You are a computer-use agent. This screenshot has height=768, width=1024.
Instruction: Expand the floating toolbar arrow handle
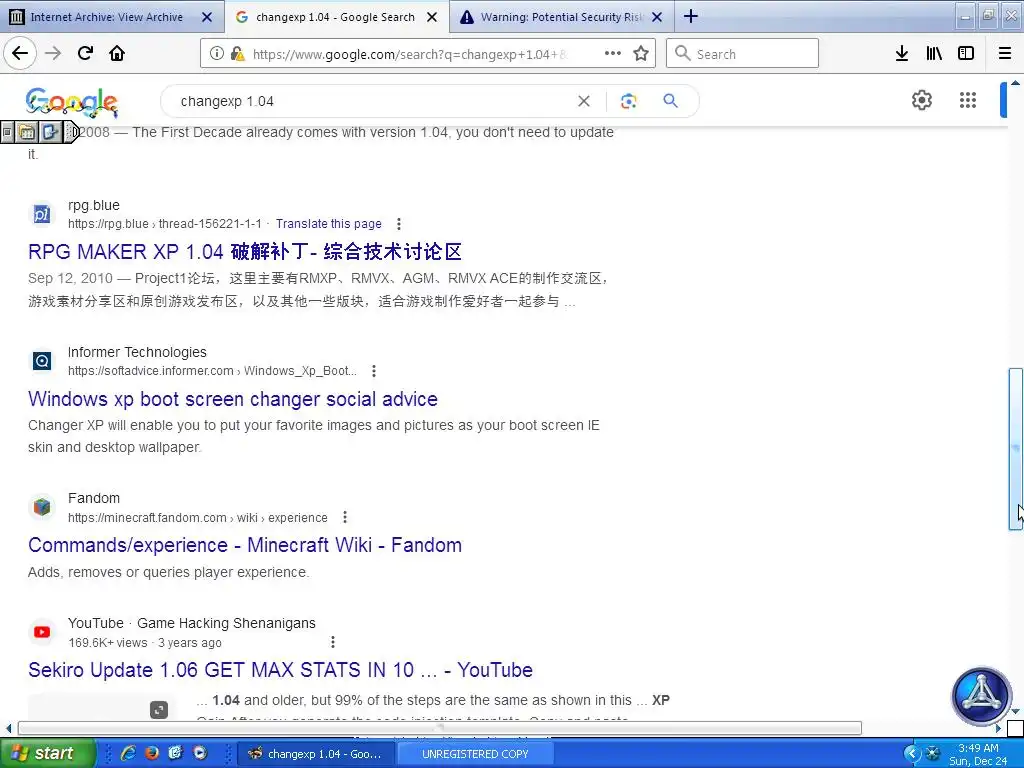[x=72, y=133]
